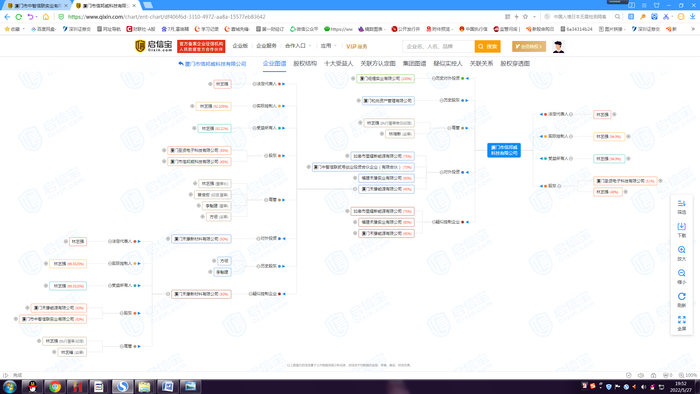Expand plus beside 曾俊宏 node
The height and width of the screenshot is (394, 700).
191,195
